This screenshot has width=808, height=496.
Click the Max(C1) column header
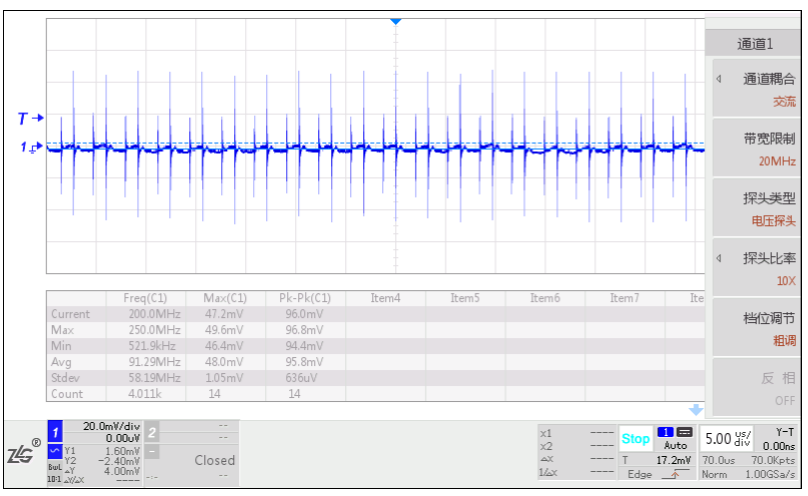tap(225, 298)
